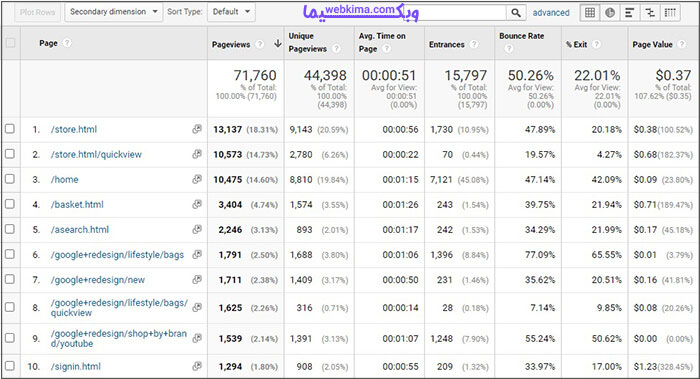Open /google+redesign/lifestyle/bags external link icon
Image resolution: width=700 pixels, height=379 pixels.
pyautogui.click(x=197, y=254)
